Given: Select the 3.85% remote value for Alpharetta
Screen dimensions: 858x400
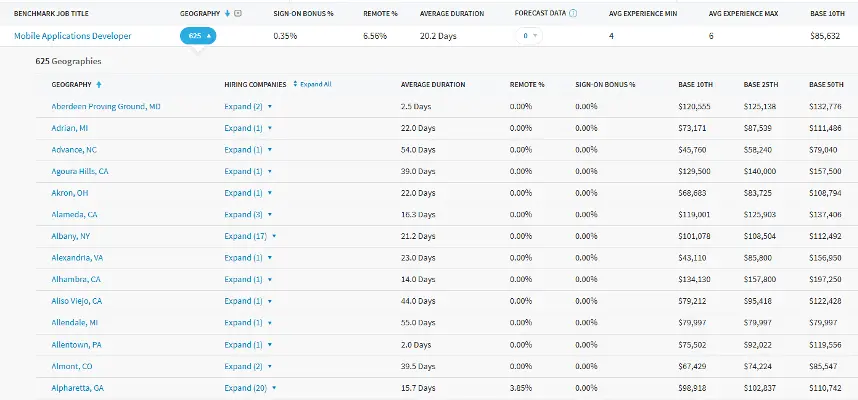Looking at the screenshot, I should pos(520,388).
